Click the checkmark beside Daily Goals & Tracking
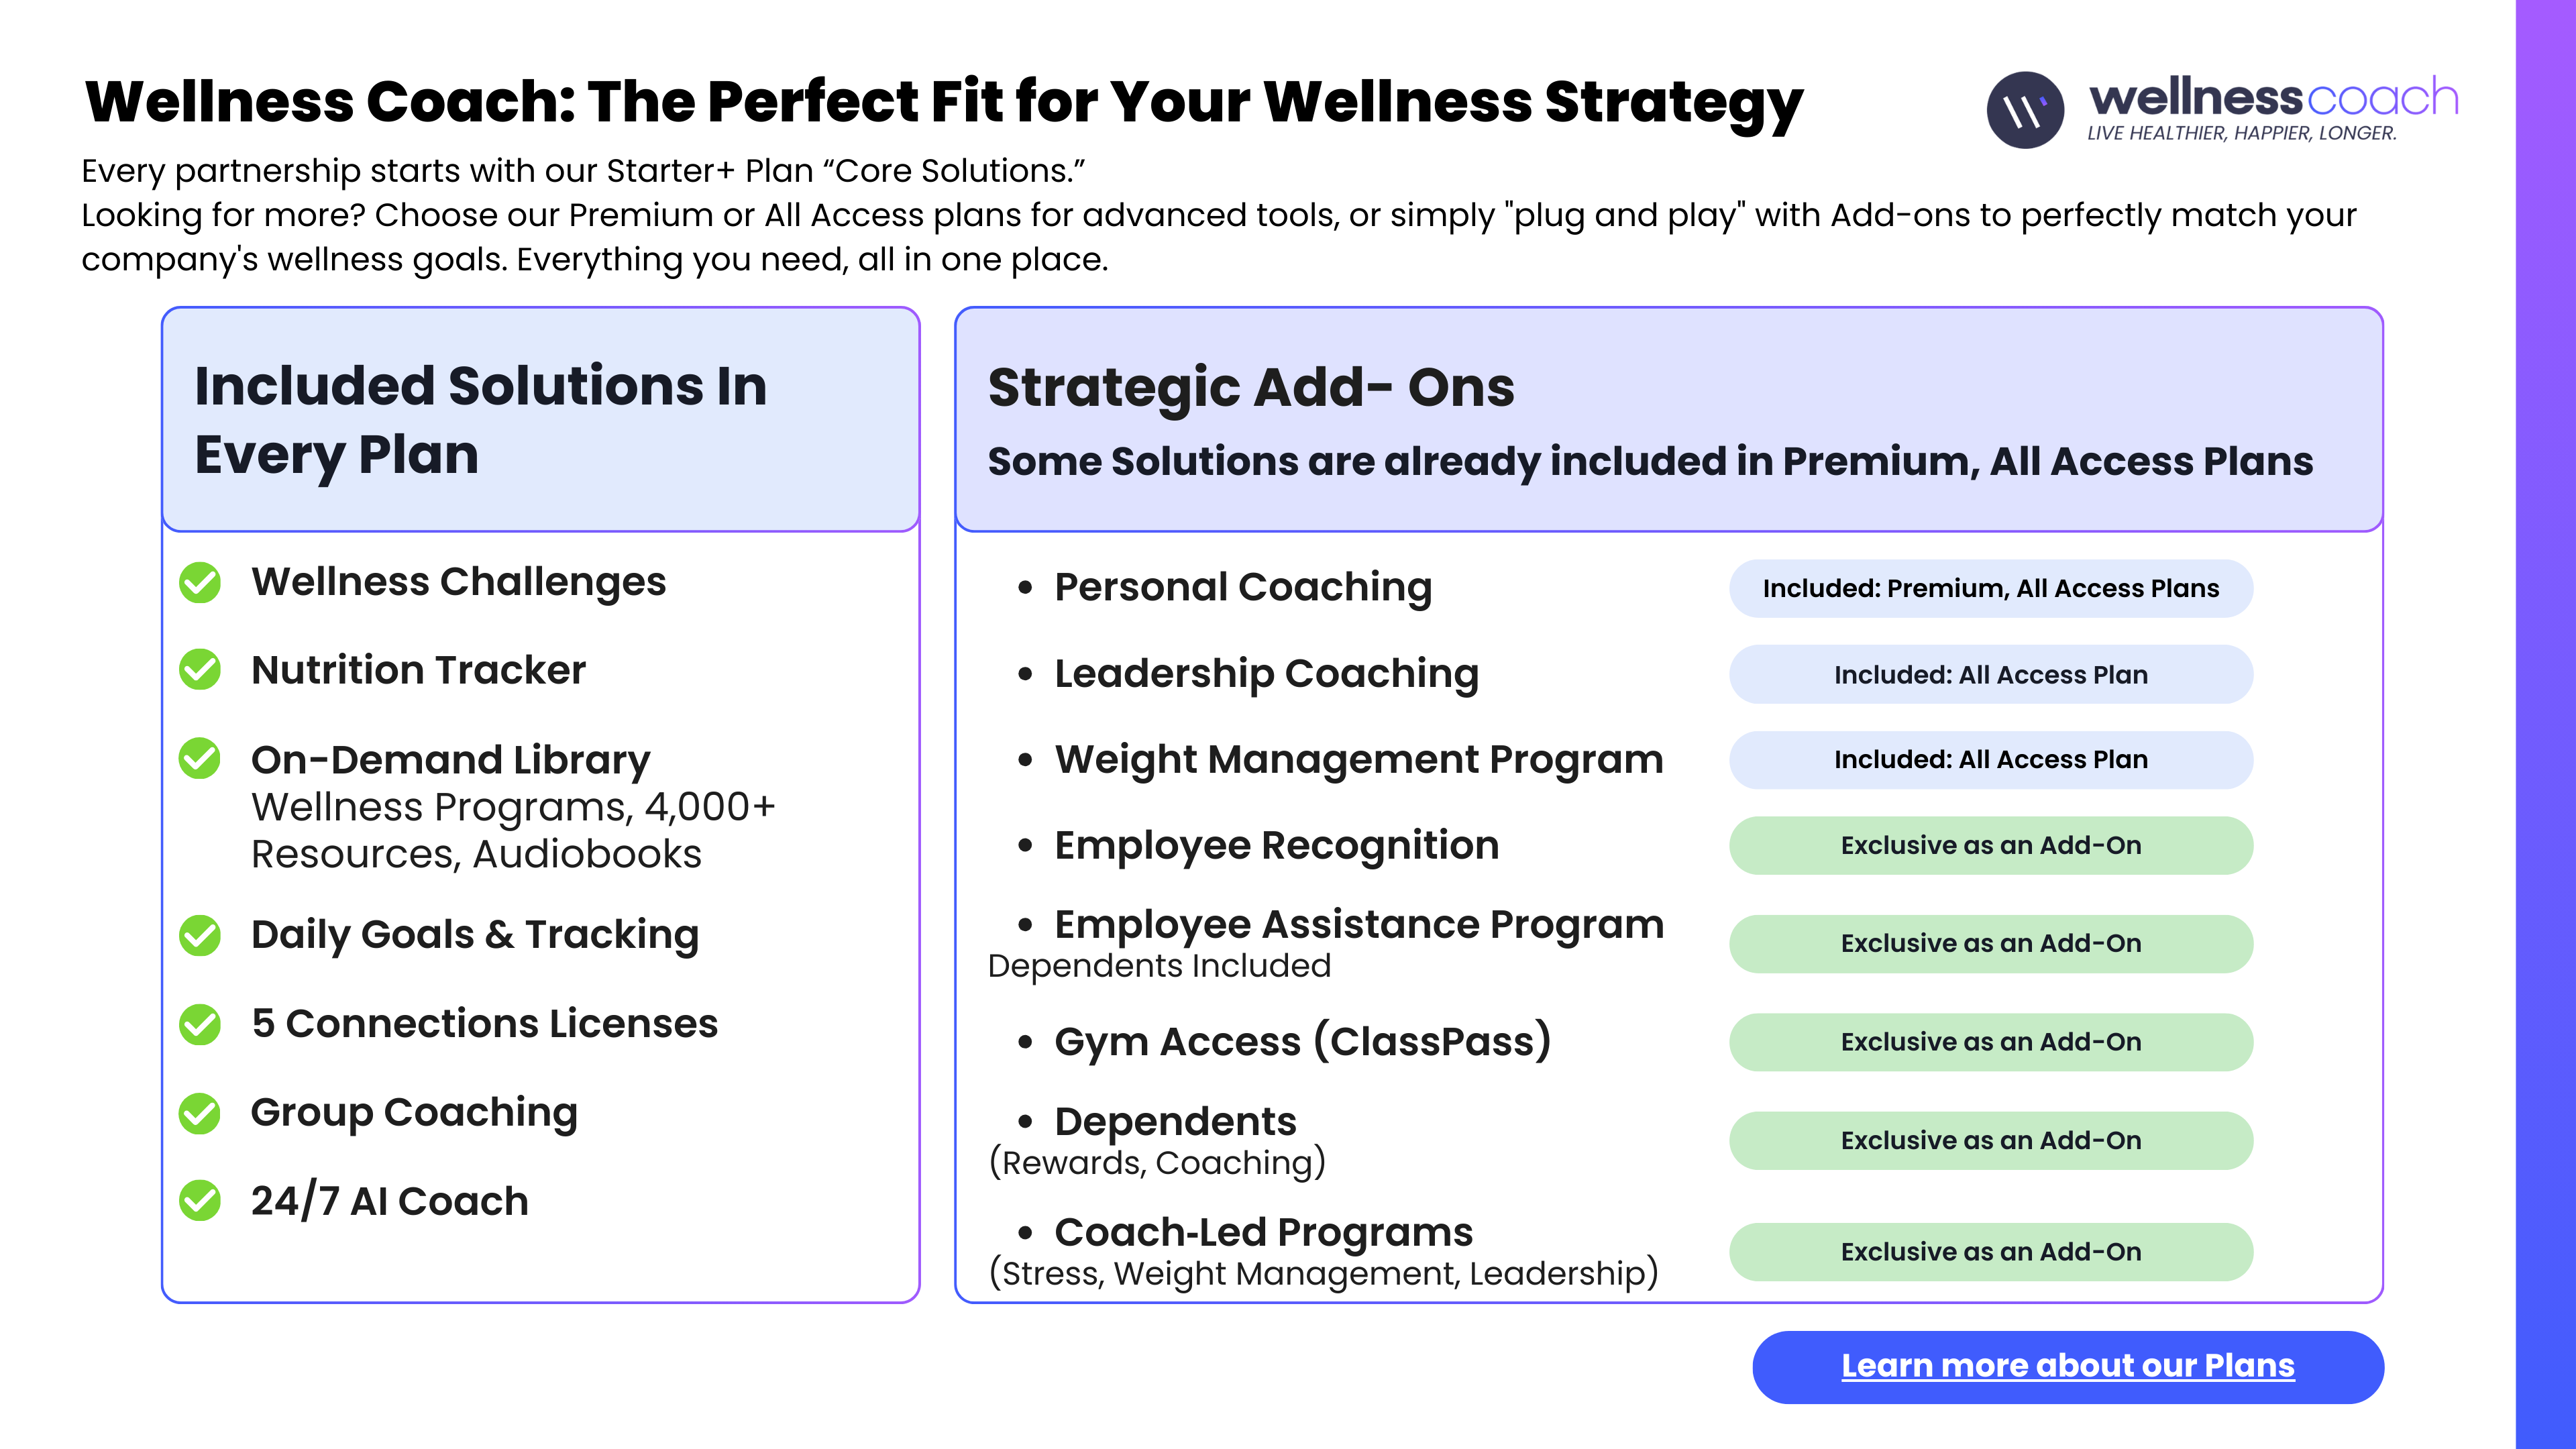Viewport: 2576px width, 1449px height. (x=200, y=935)
